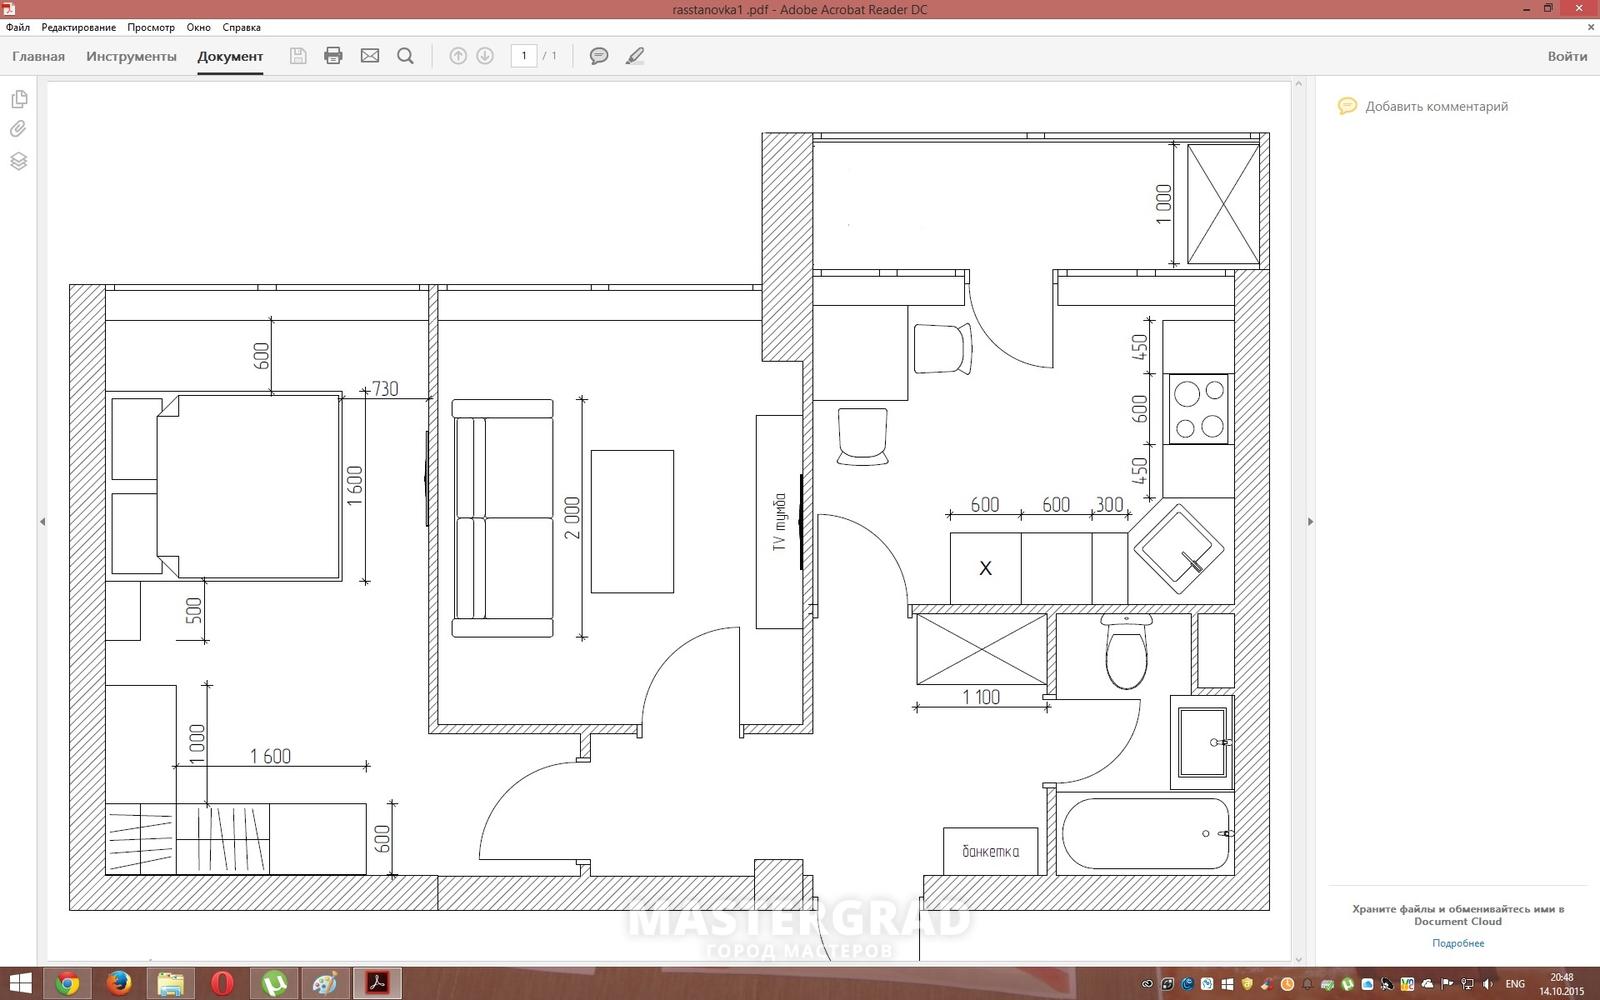This screenshot has height=1000, width=1600.
Task: Click the Войти sign-in button
Action: [1567, 56]
